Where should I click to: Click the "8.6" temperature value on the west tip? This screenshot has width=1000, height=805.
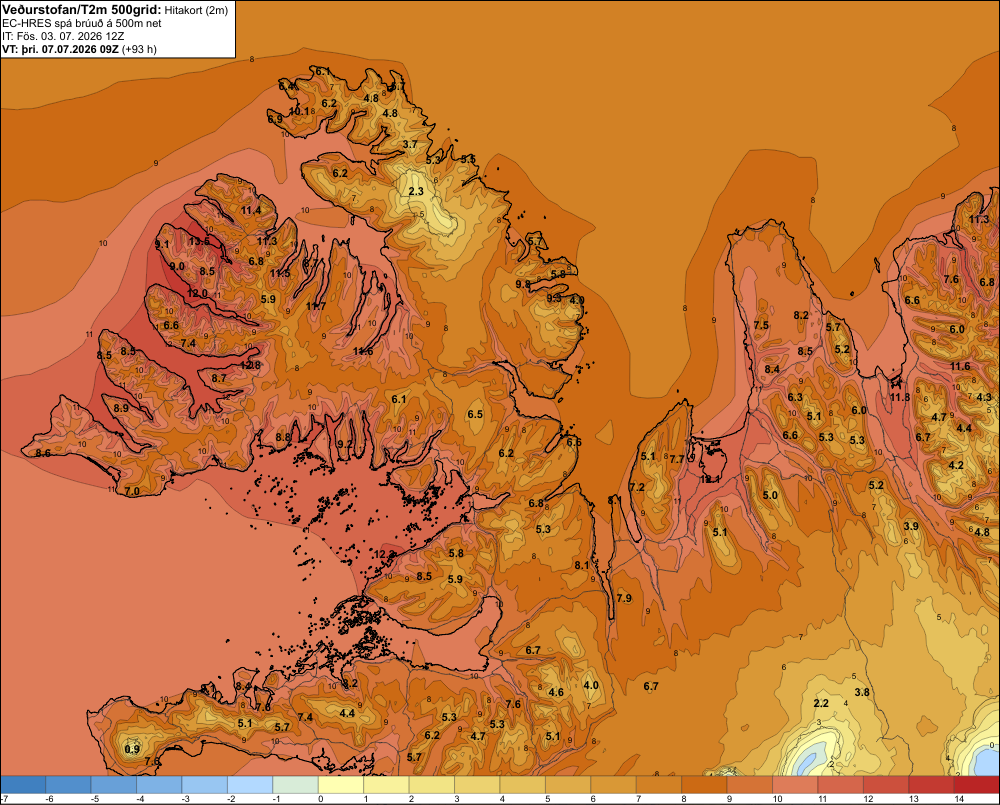coord(43,453)
